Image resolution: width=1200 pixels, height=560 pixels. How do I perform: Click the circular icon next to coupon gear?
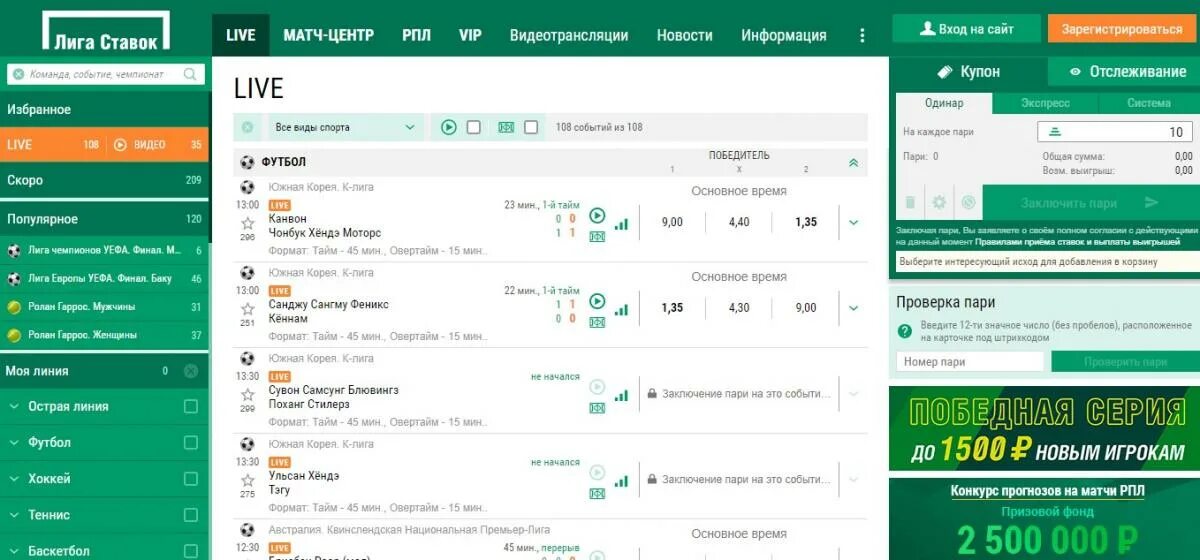[968, 202]
